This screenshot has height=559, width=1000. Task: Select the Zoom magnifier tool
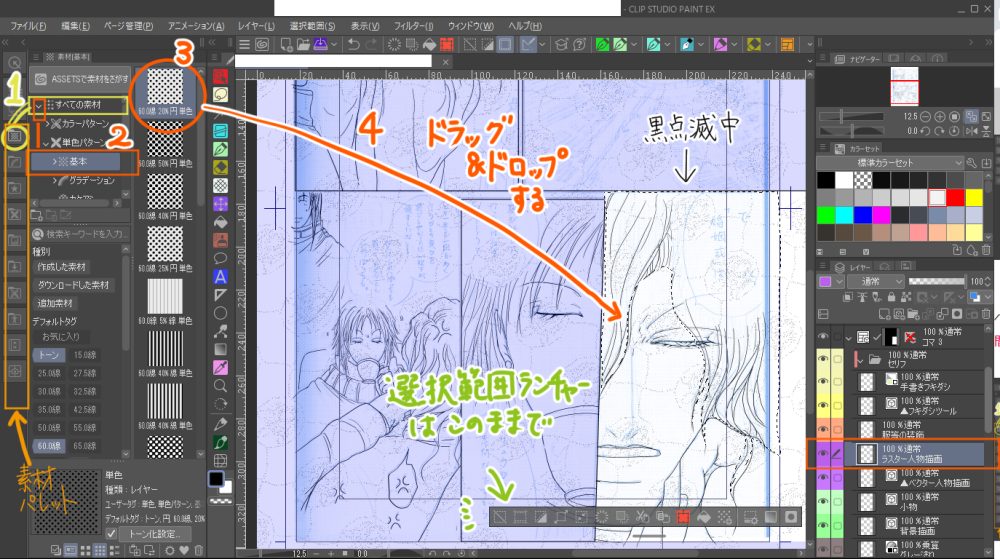coord(220,385)
